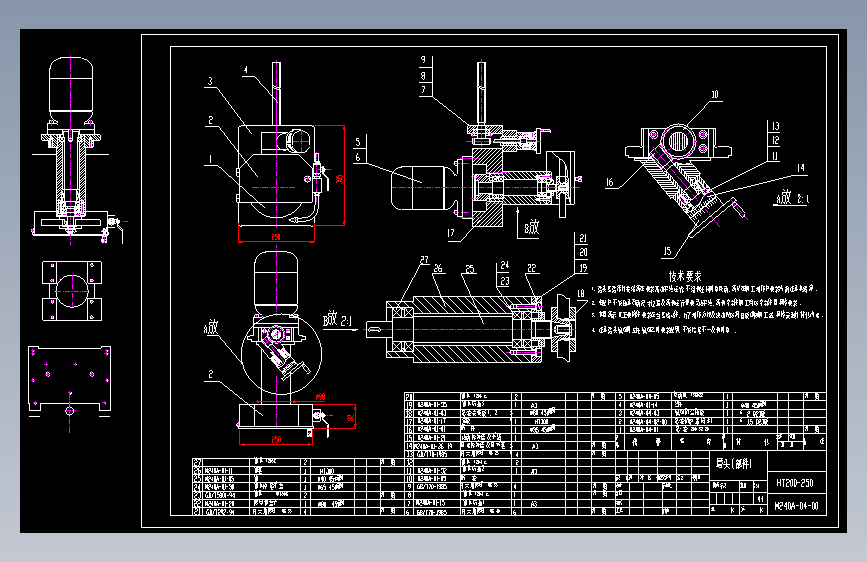Viewport: 867px width, 562px height.
Task: Pick balloon number 20
Action: tap(583, 252)
